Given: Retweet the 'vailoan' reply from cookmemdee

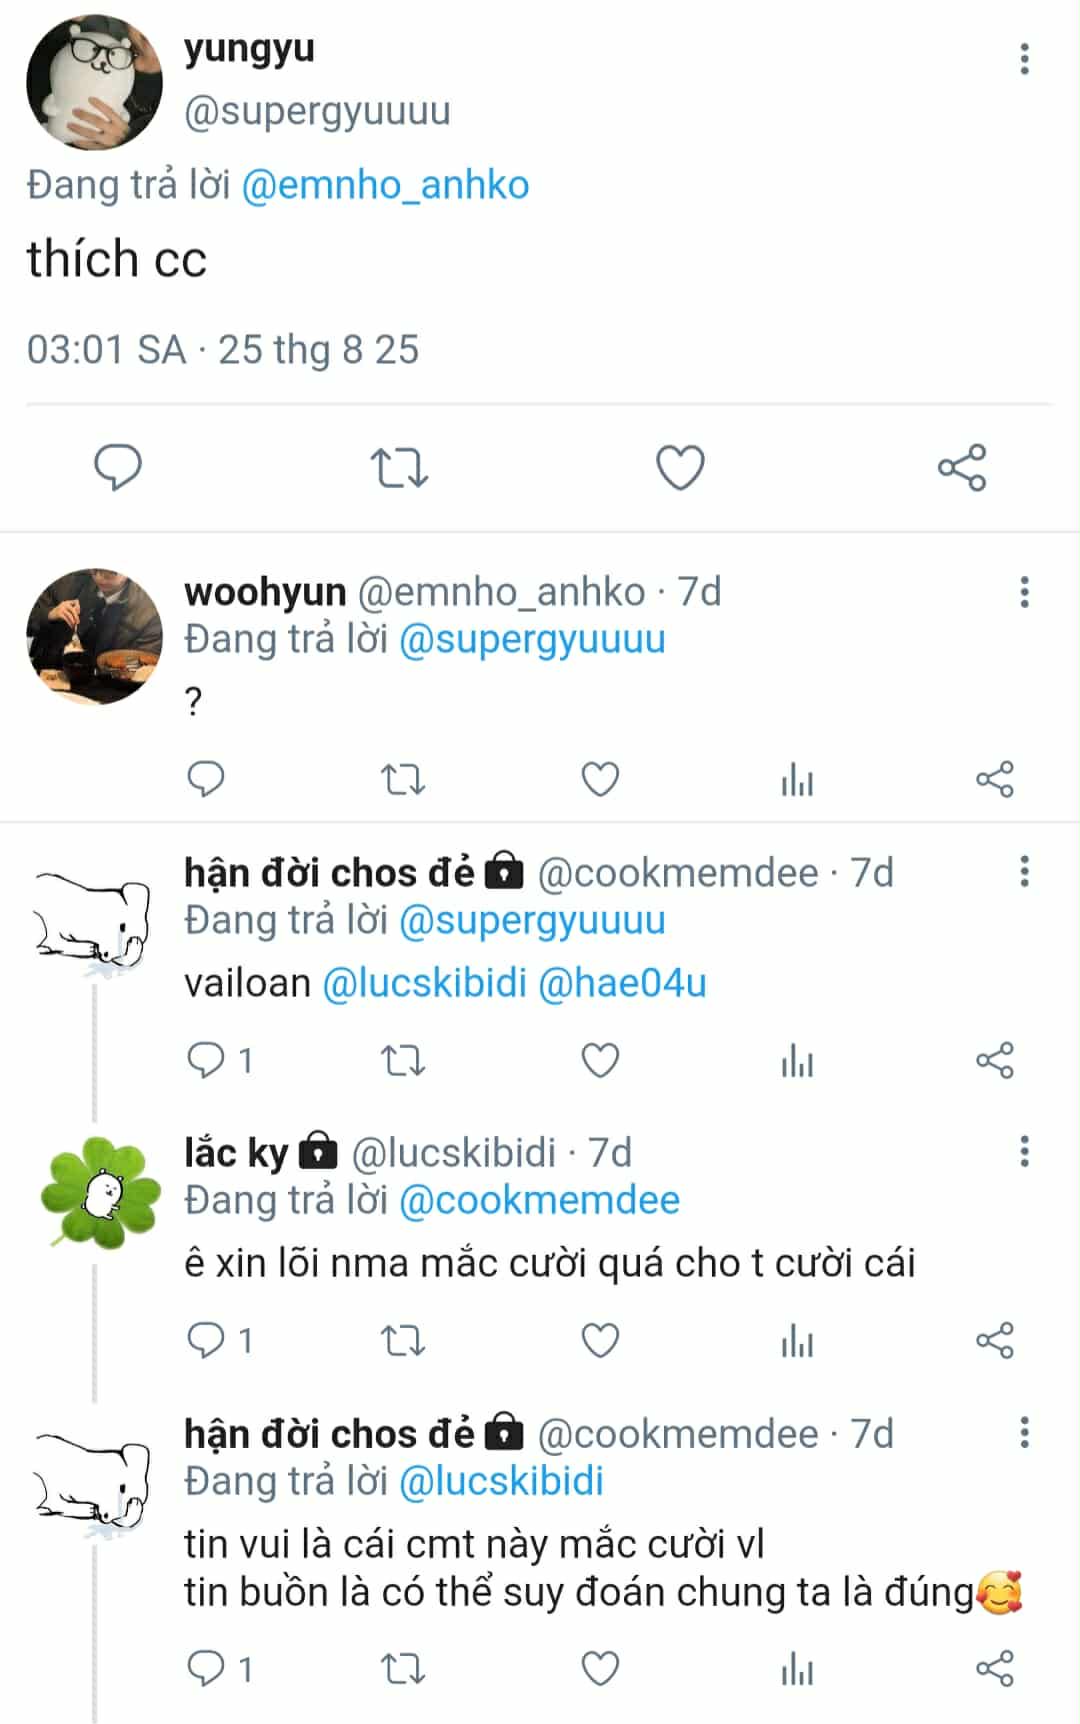Looking at the screenshot, I should 403,1060.
